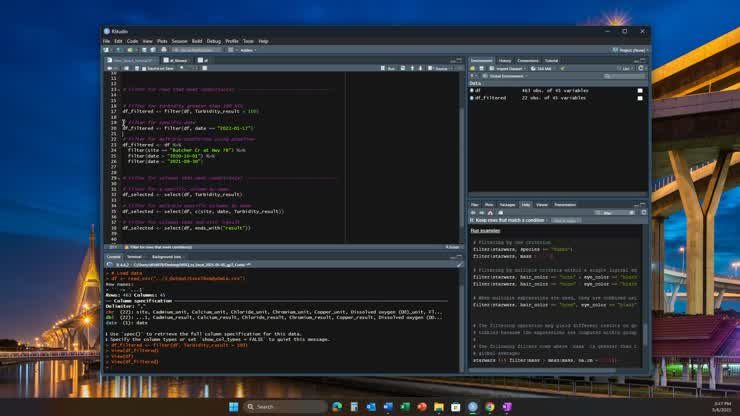Click the taskbar Search box
740x416 pixels.
pos(273,407)
